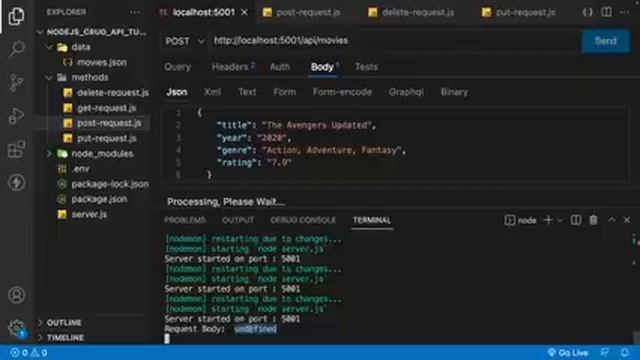Open the Accounts icon in activity bar
This screenshot has width=640, height=360.
[16, 295]
